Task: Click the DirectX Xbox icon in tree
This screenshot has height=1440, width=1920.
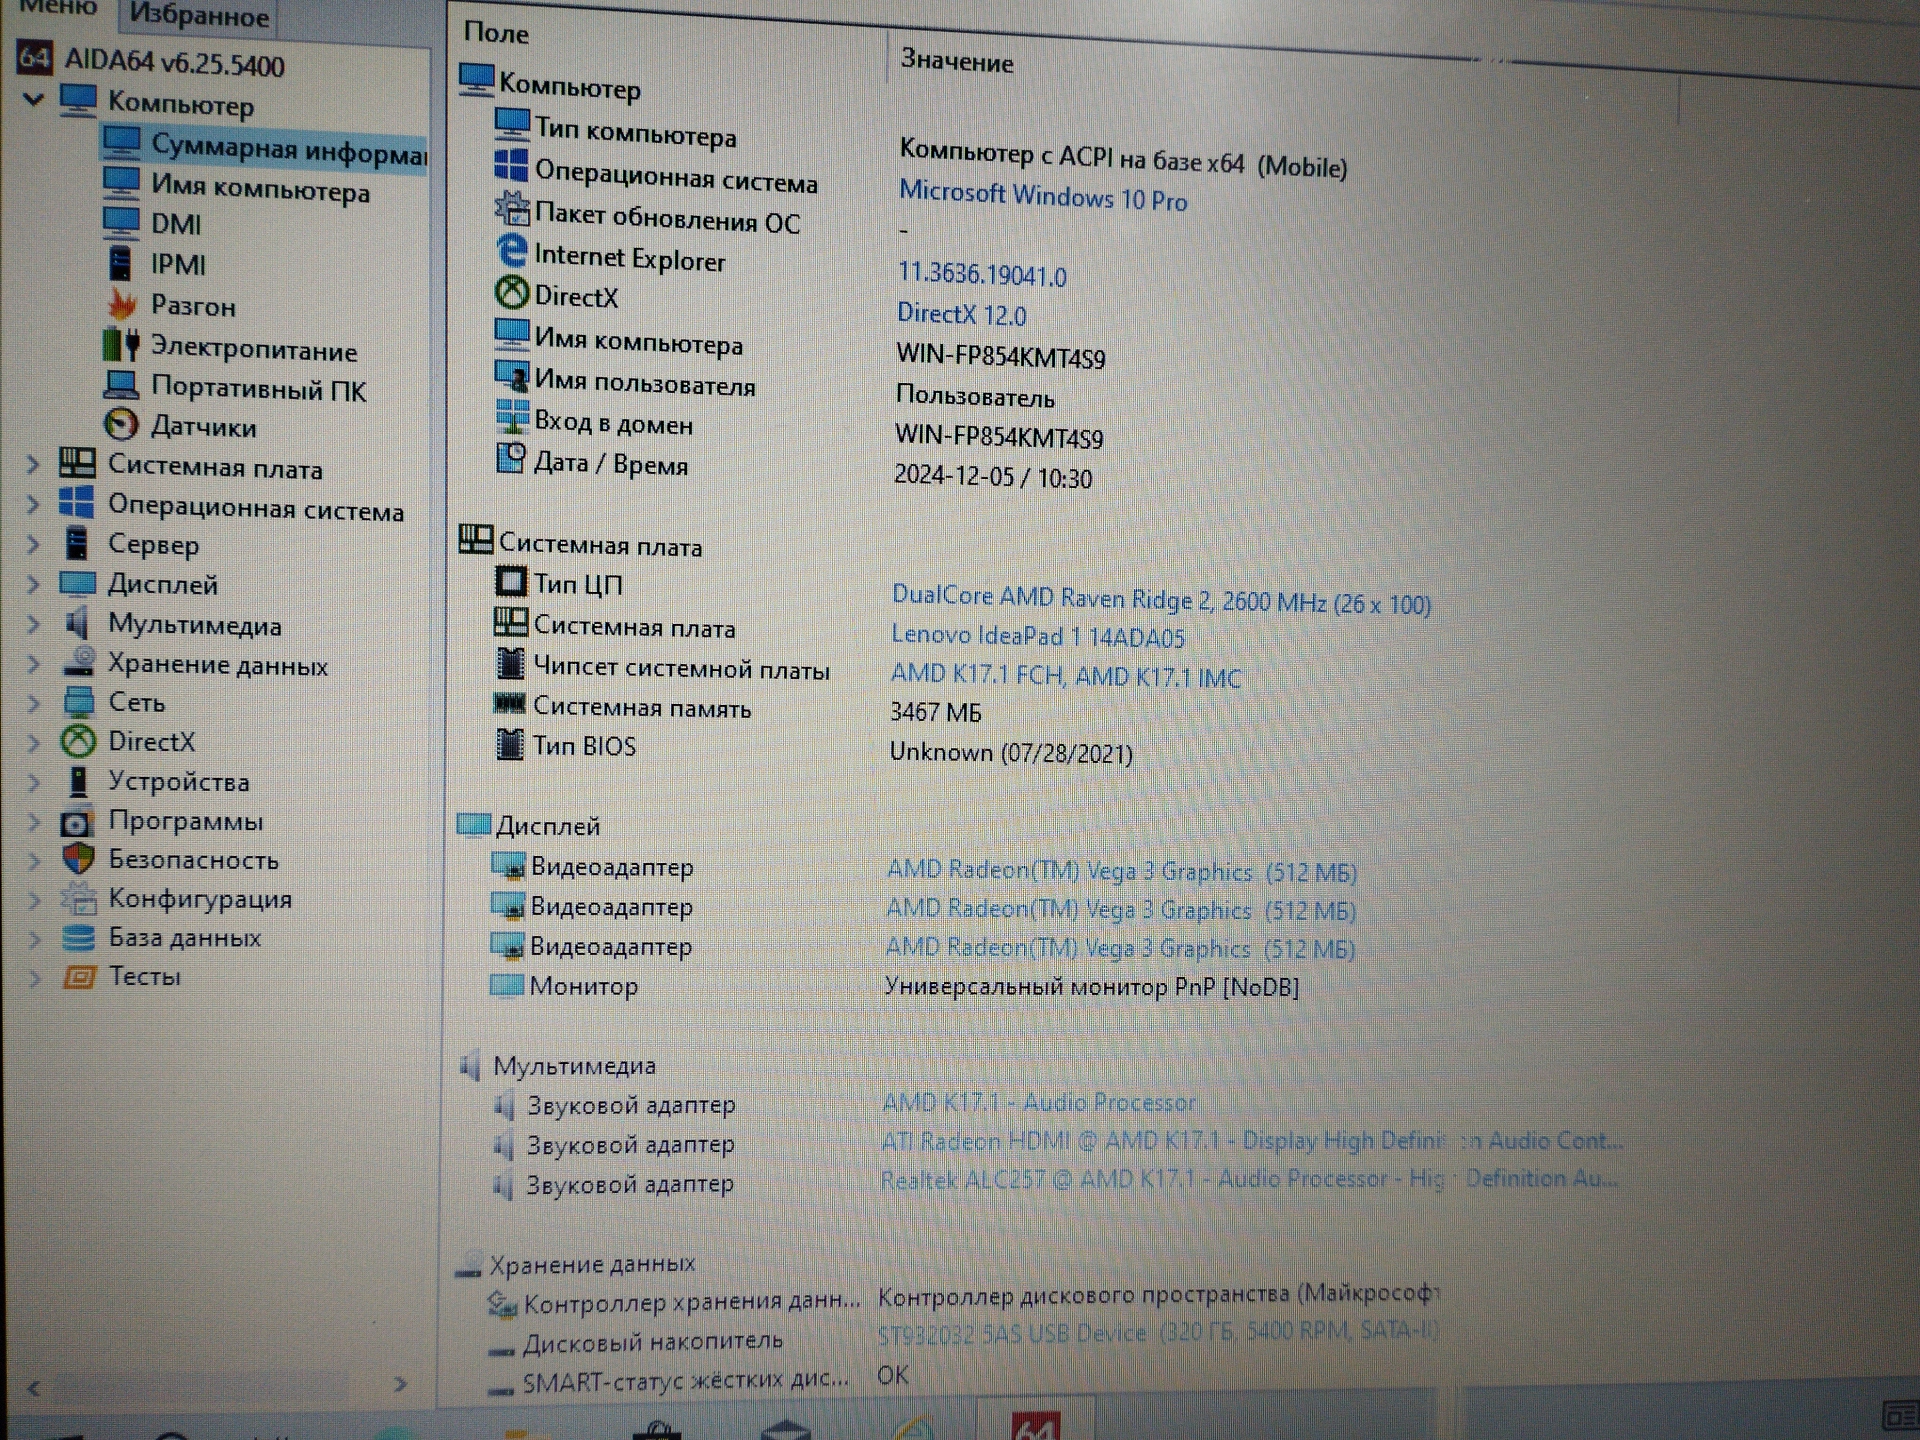Action: [78, 741]
